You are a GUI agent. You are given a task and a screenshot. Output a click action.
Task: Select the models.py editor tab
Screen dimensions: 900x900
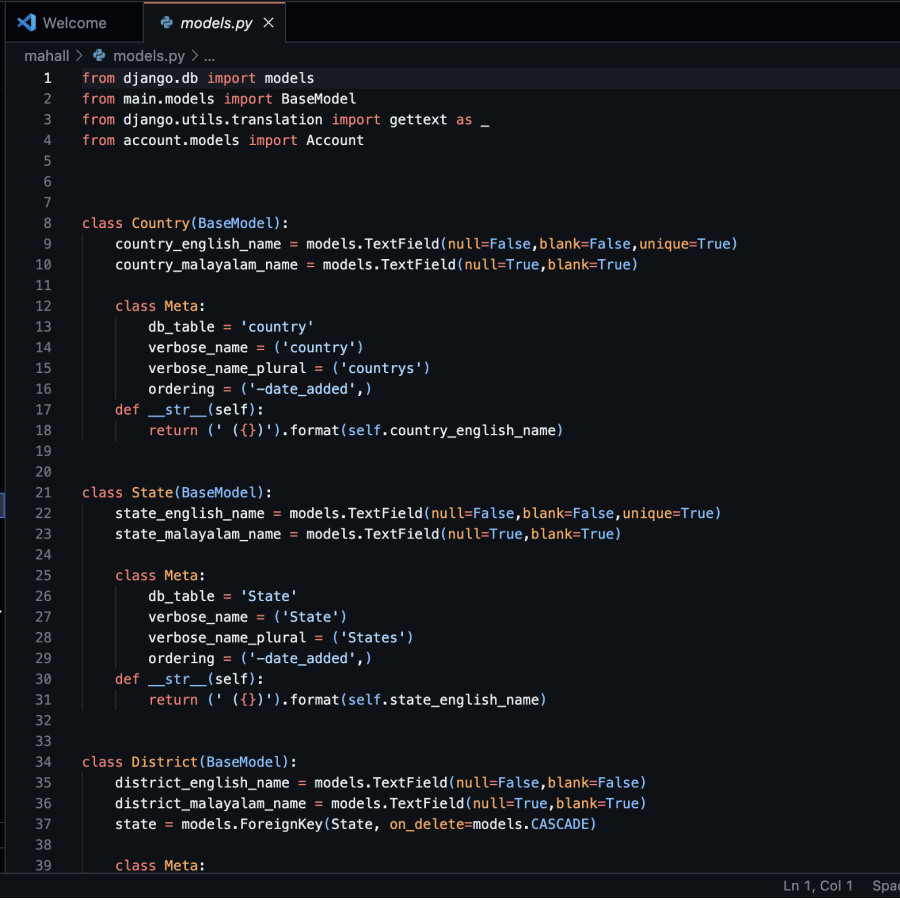tap(215, 23)
